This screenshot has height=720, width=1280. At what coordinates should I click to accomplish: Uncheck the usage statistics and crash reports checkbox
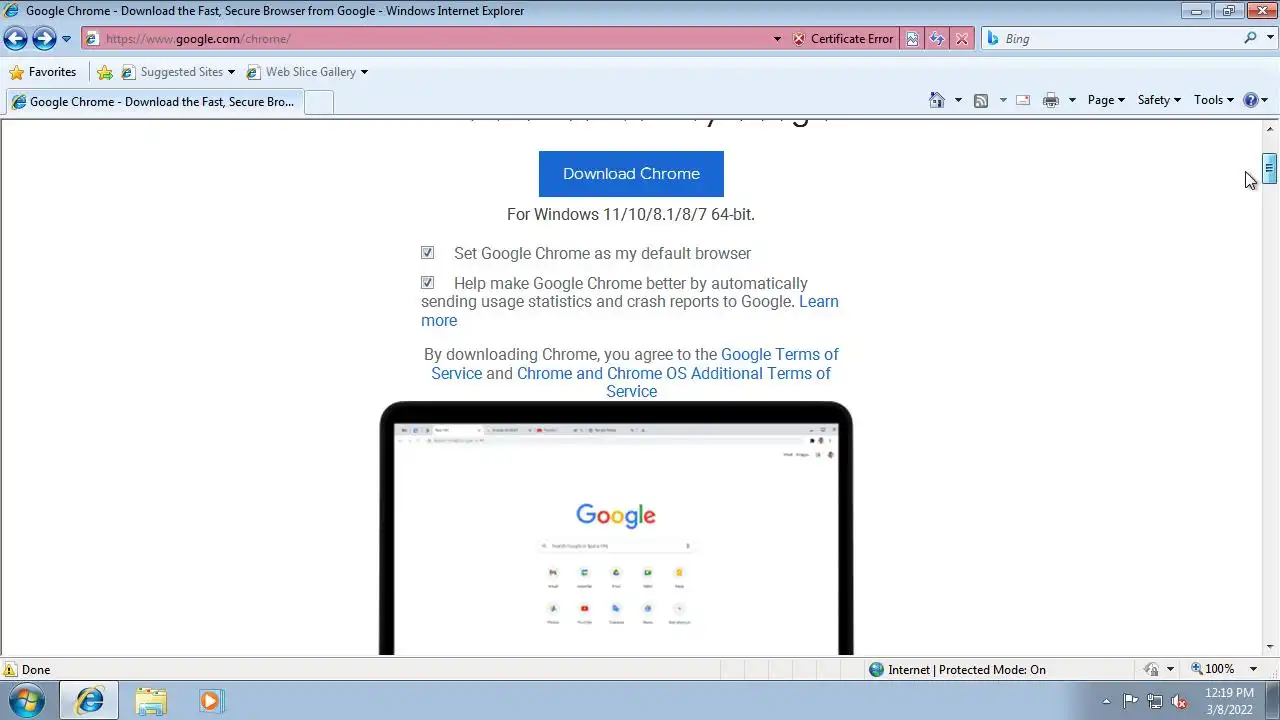click(x=427, y=283)
